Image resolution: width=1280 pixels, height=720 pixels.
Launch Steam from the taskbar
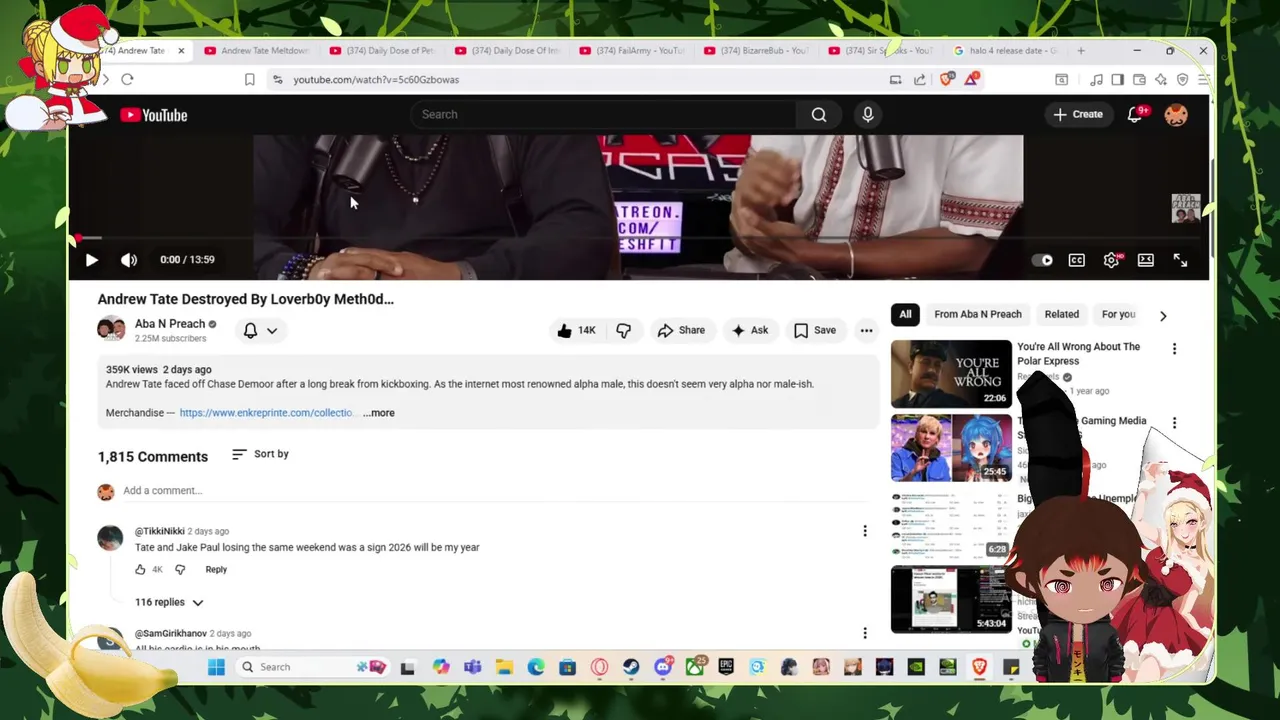pyautogui.click(x=631, y=667)
